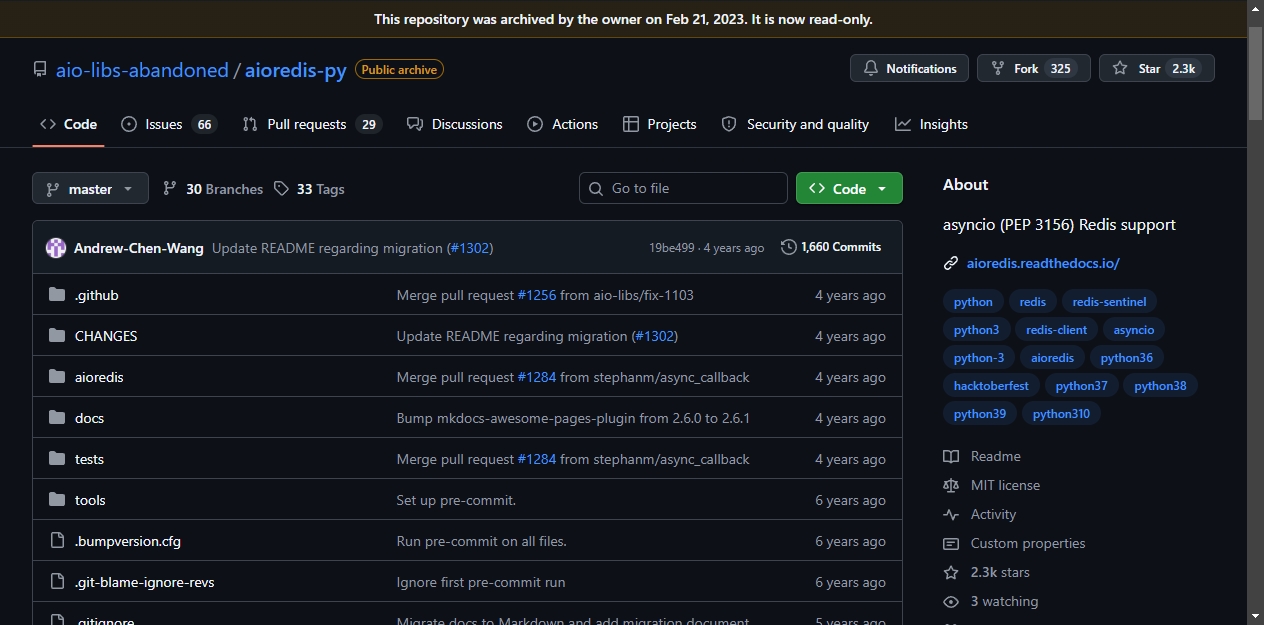The image size is (1264, 625).
Task: Open the Insights tab
Action: [931, 124]
